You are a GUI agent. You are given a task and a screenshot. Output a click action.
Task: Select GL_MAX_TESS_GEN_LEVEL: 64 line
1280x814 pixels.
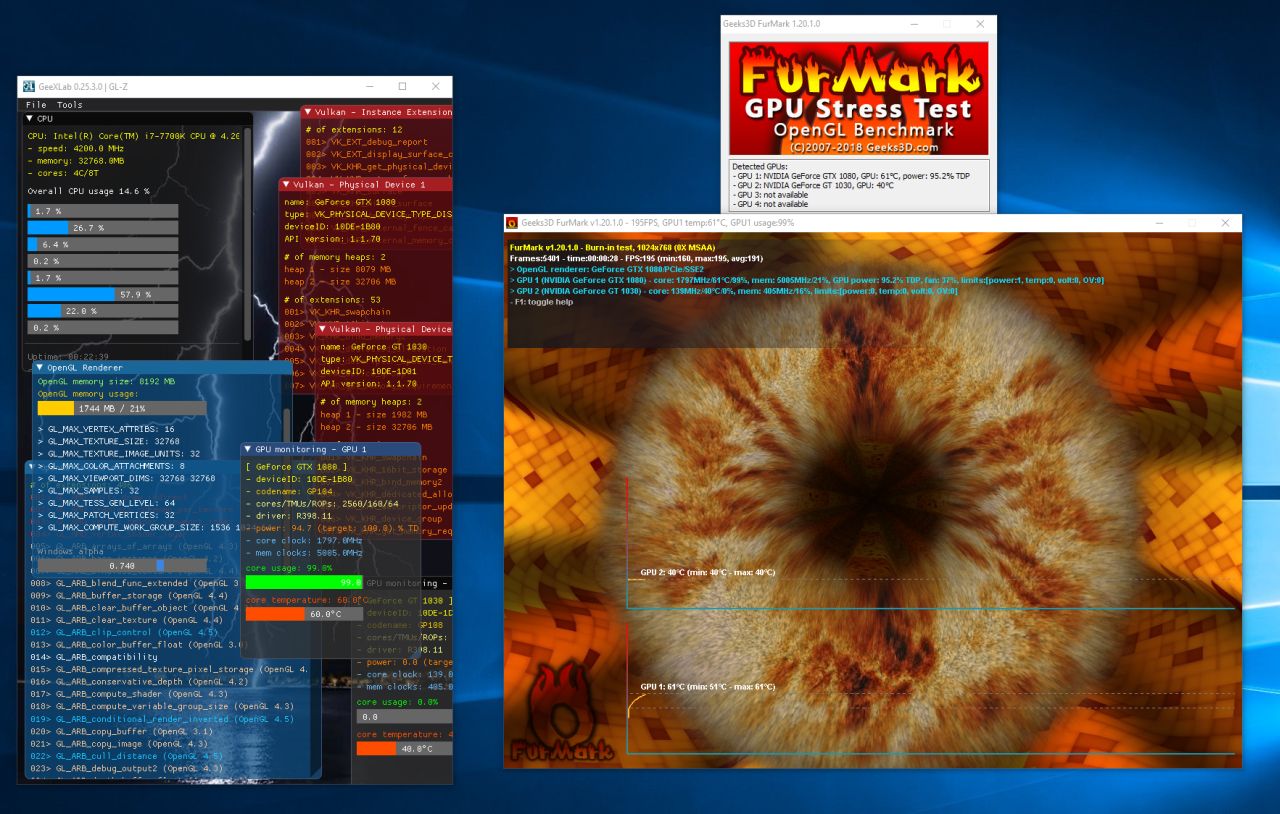click(x=107, y=503)
